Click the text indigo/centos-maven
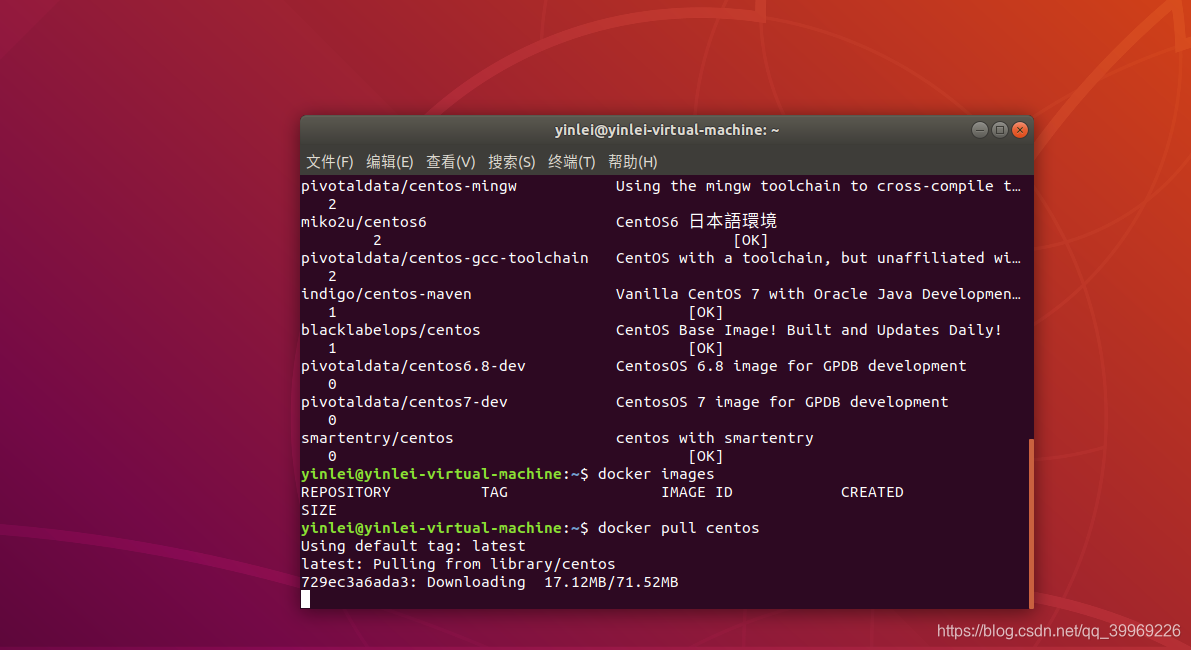 pos(386,294)
